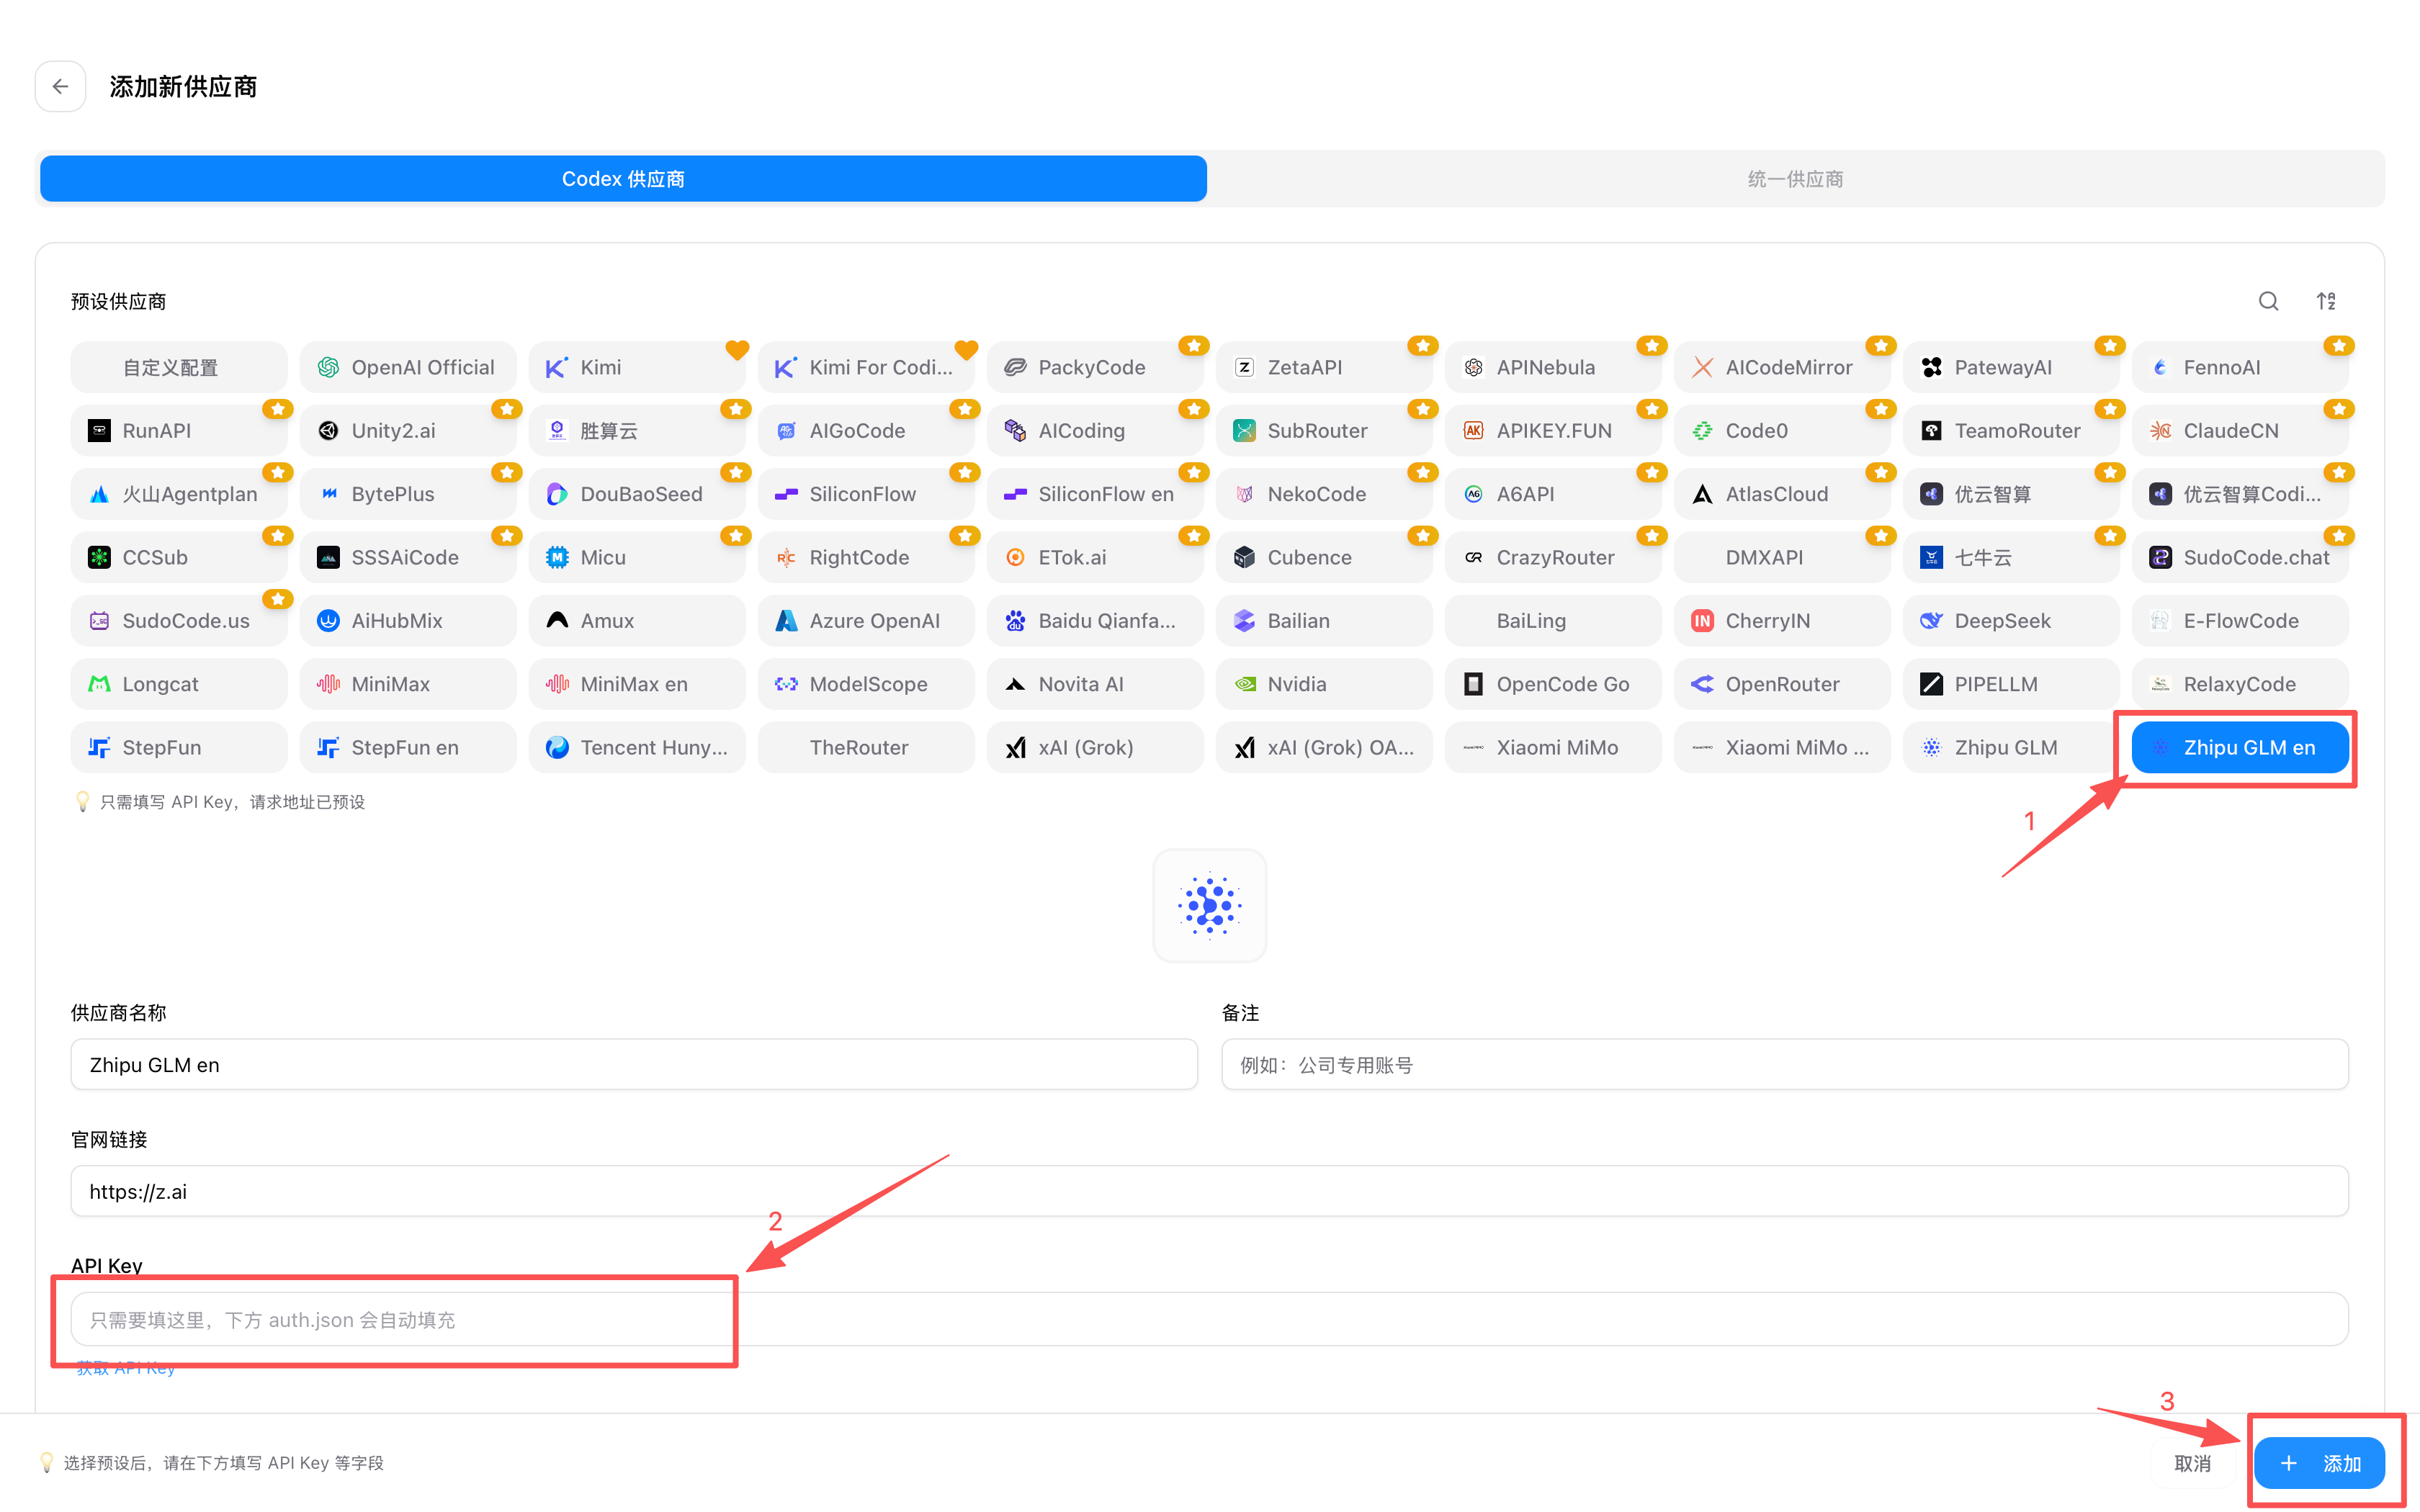Pick the Xiaomi MiMo preset
This screenshot has width=2420, height=1512.
[x=1553, y=747]
